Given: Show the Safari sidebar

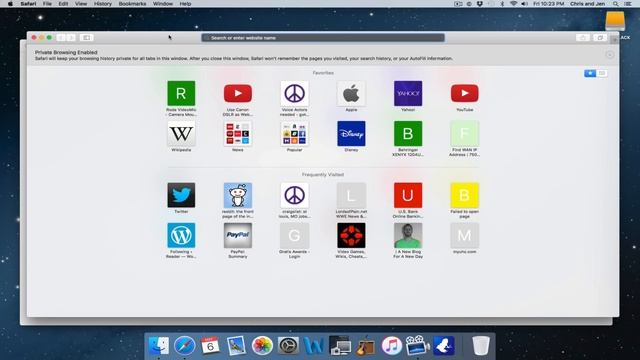Looking at the screenshot, I should pos(87,38).
